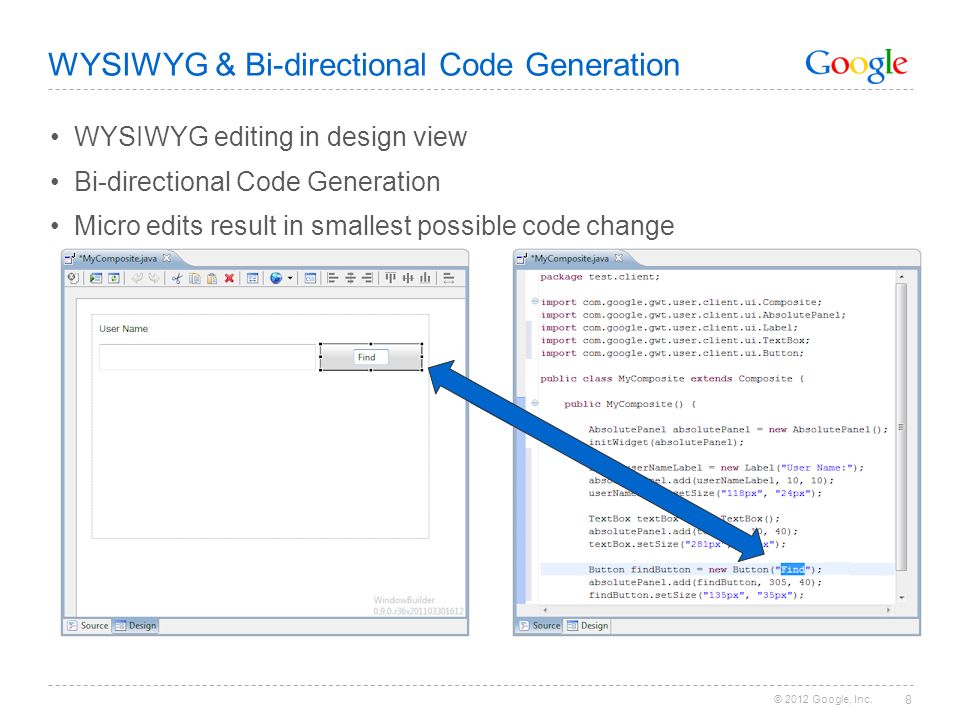Click the first design toolbar icon with the X badge

73,279
